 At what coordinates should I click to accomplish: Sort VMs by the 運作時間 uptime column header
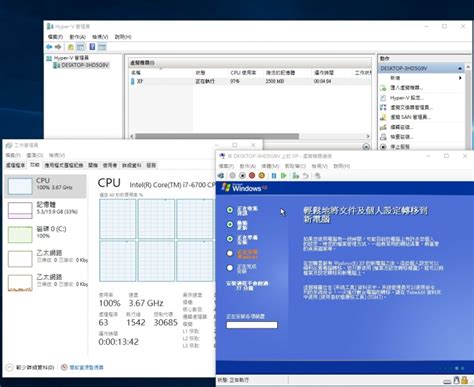(324, 72)
